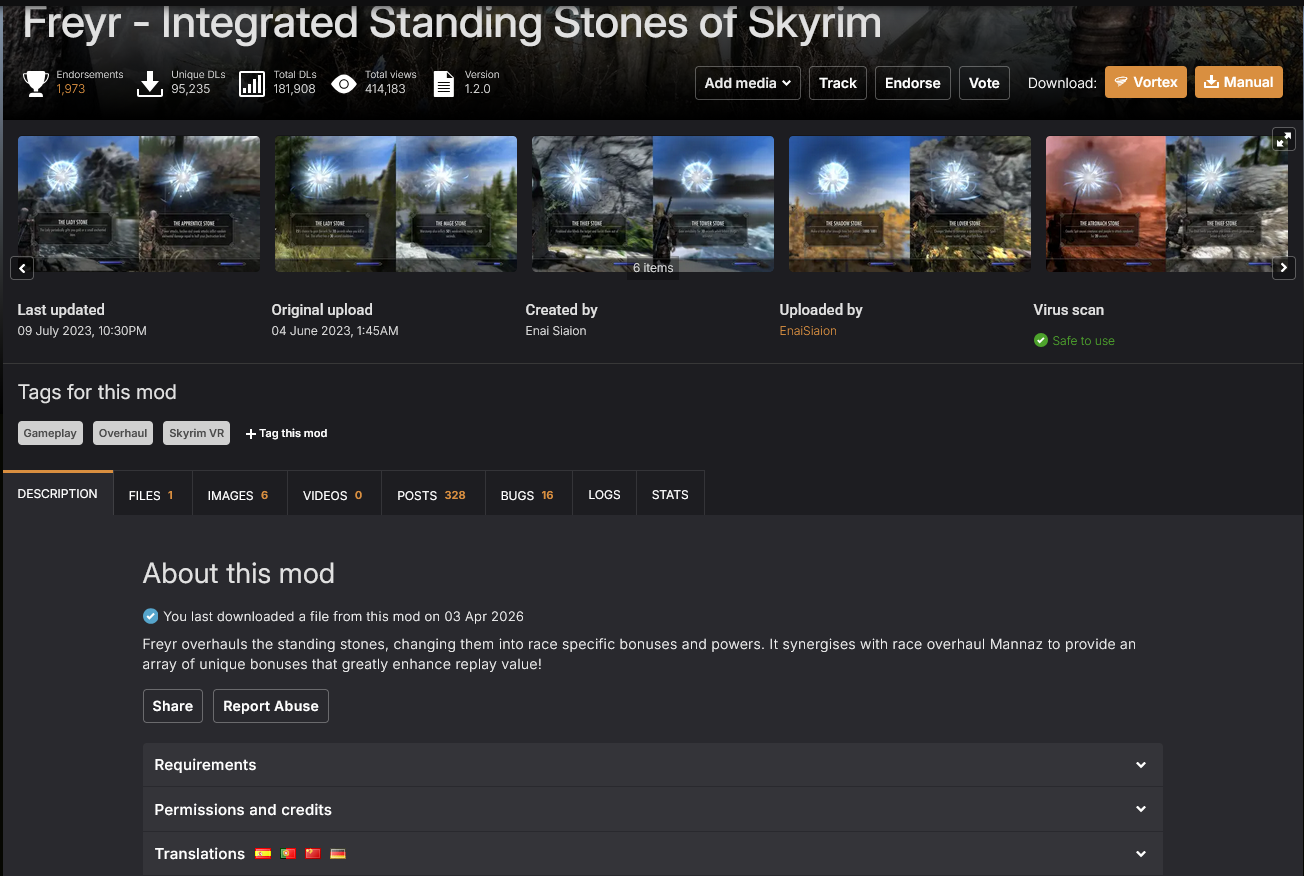
Task: Click the Report Abuse button
Action: [271, 706]
